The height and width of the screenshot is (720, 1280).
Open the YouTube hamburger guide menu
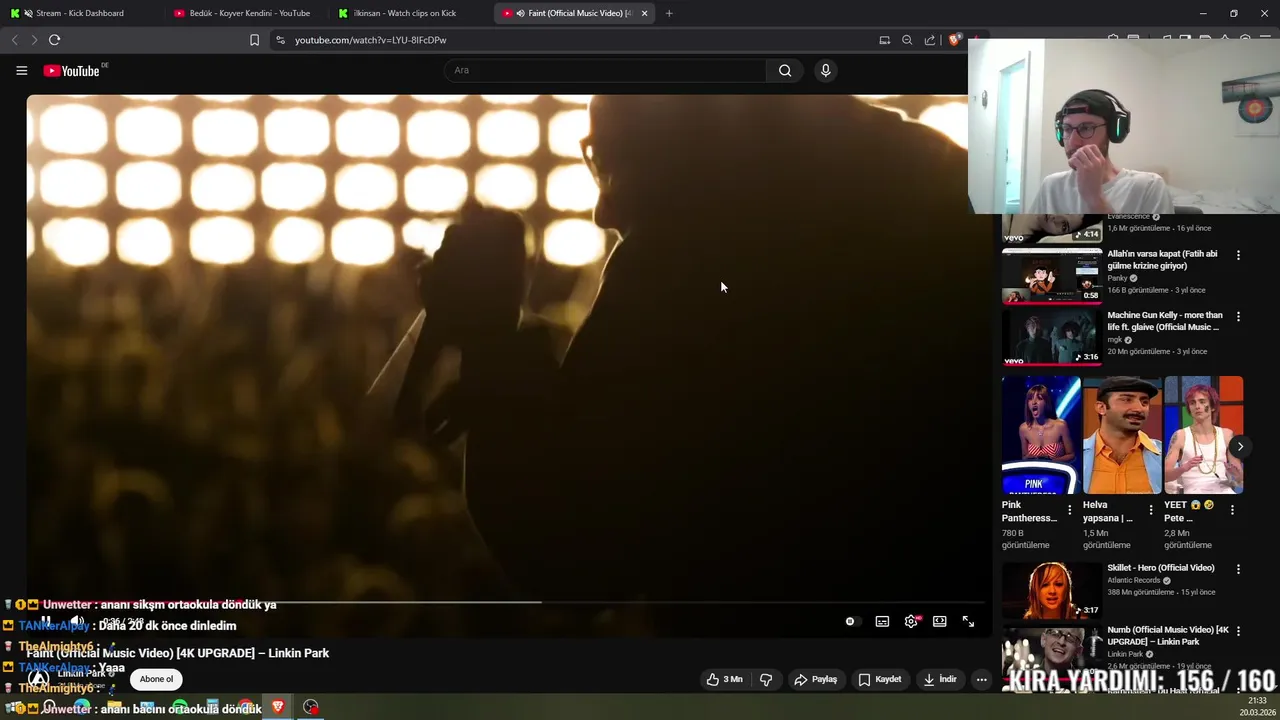pyautogui.click(x=21, y=70)
